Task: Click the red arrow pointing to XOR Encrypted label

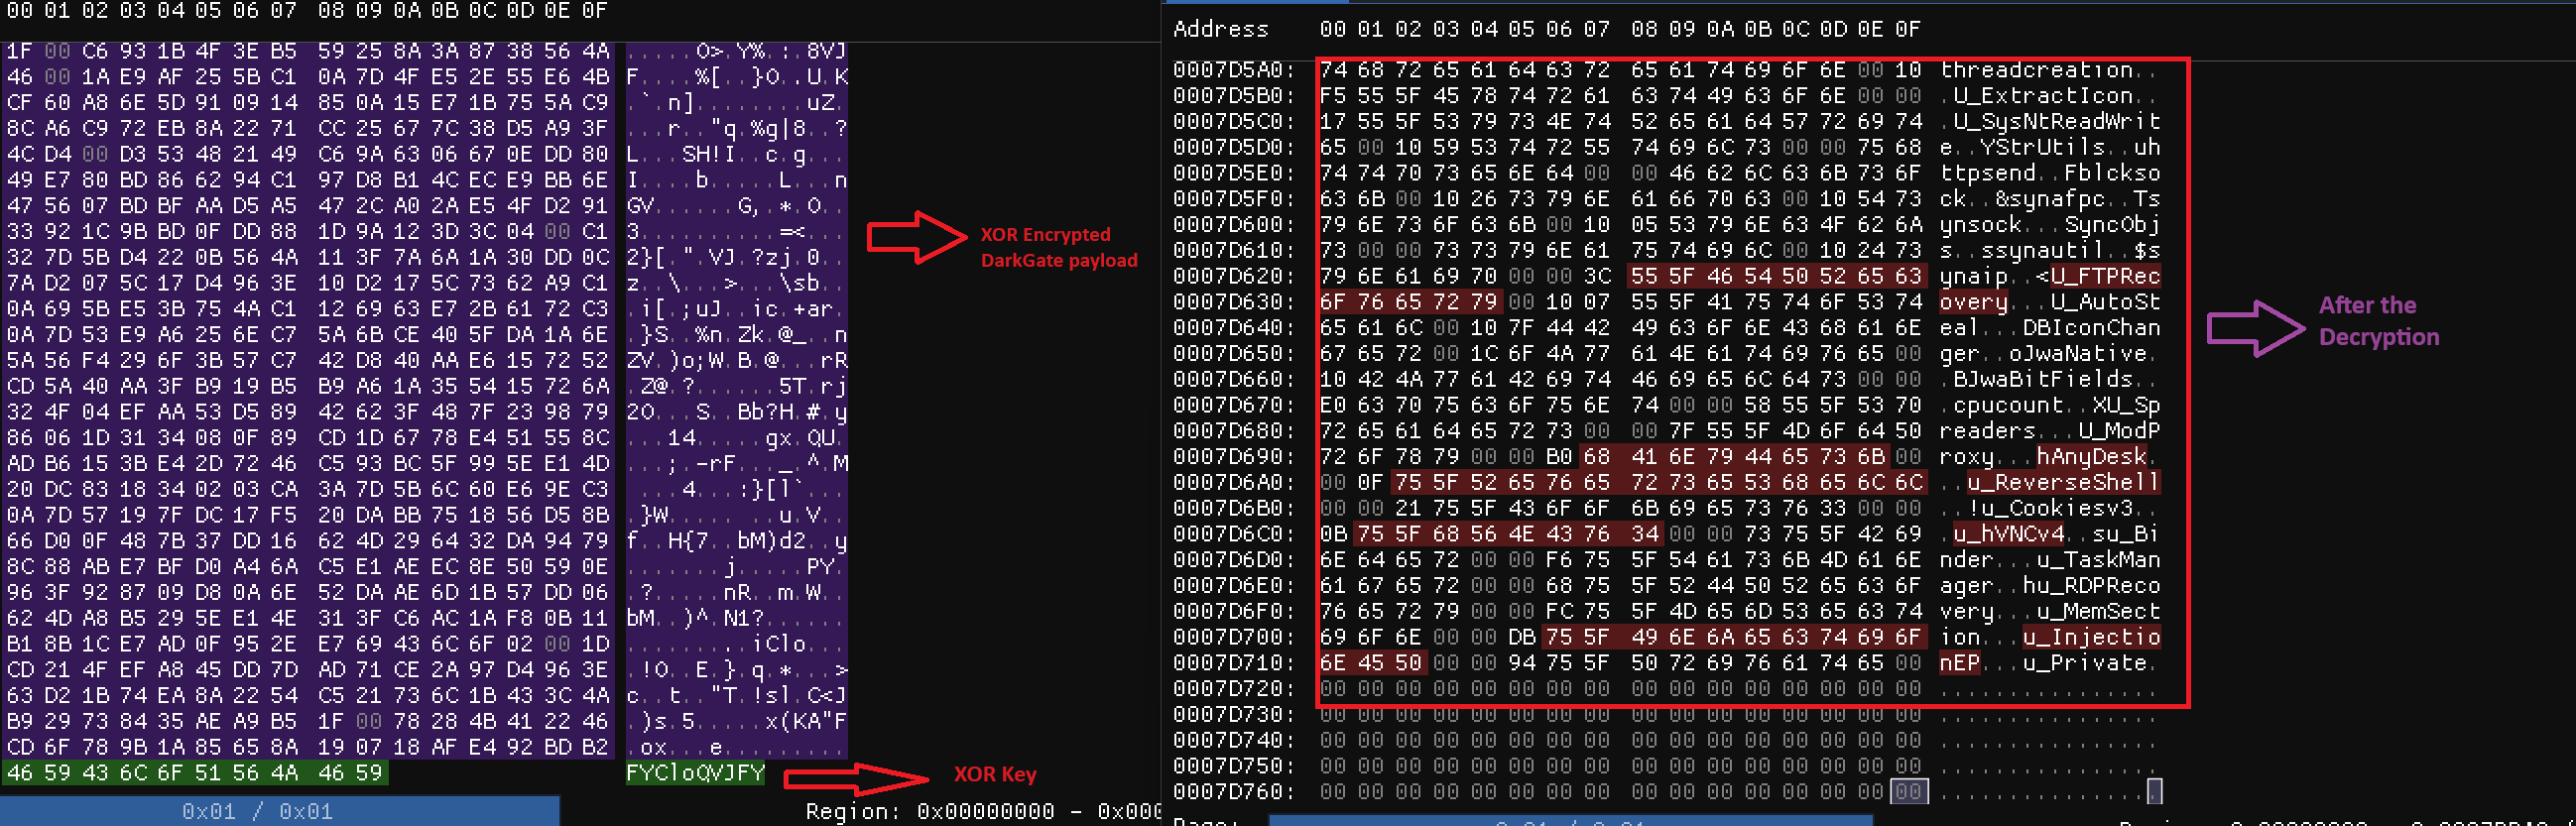Action: tap(915, 238)
